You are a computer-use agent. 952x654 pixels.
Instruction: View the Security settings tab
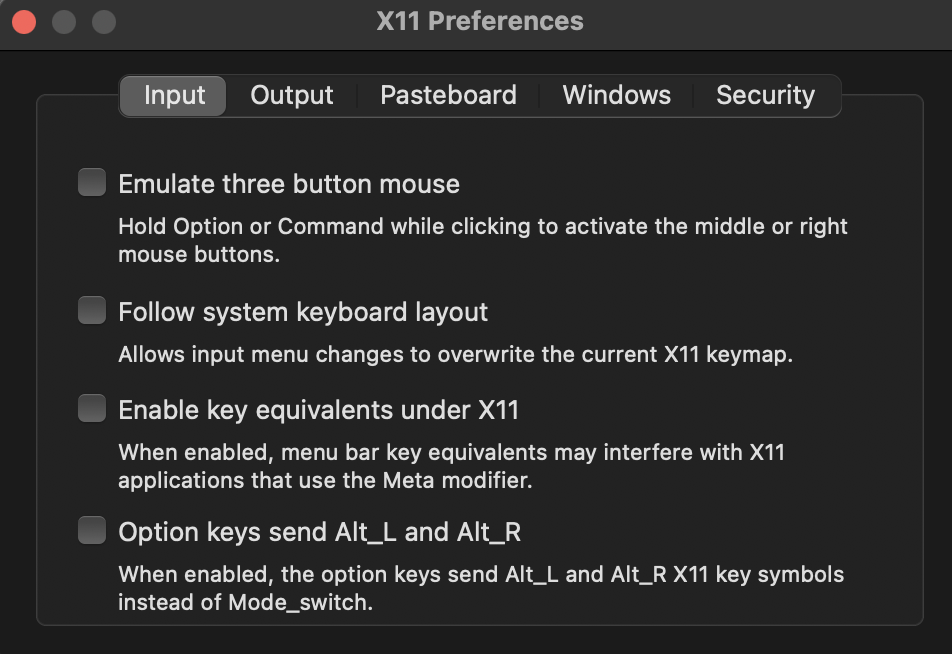(x=766, y=95)
